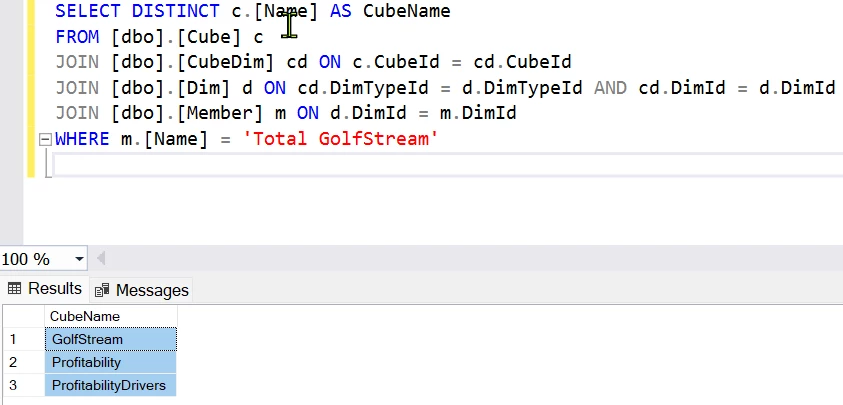Click the CubeName alias in SELECT line

click(407, 11)
